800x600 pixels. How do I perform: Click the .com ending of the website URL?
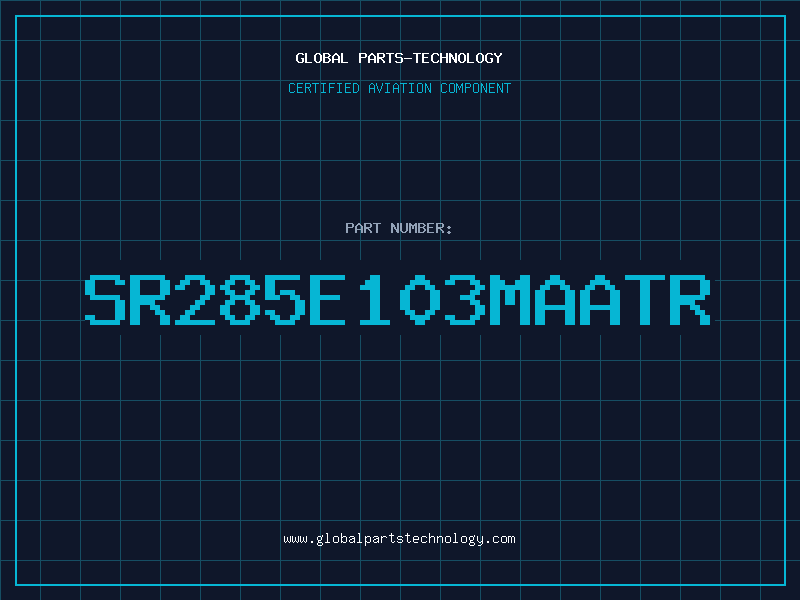[x=500, y=539]
